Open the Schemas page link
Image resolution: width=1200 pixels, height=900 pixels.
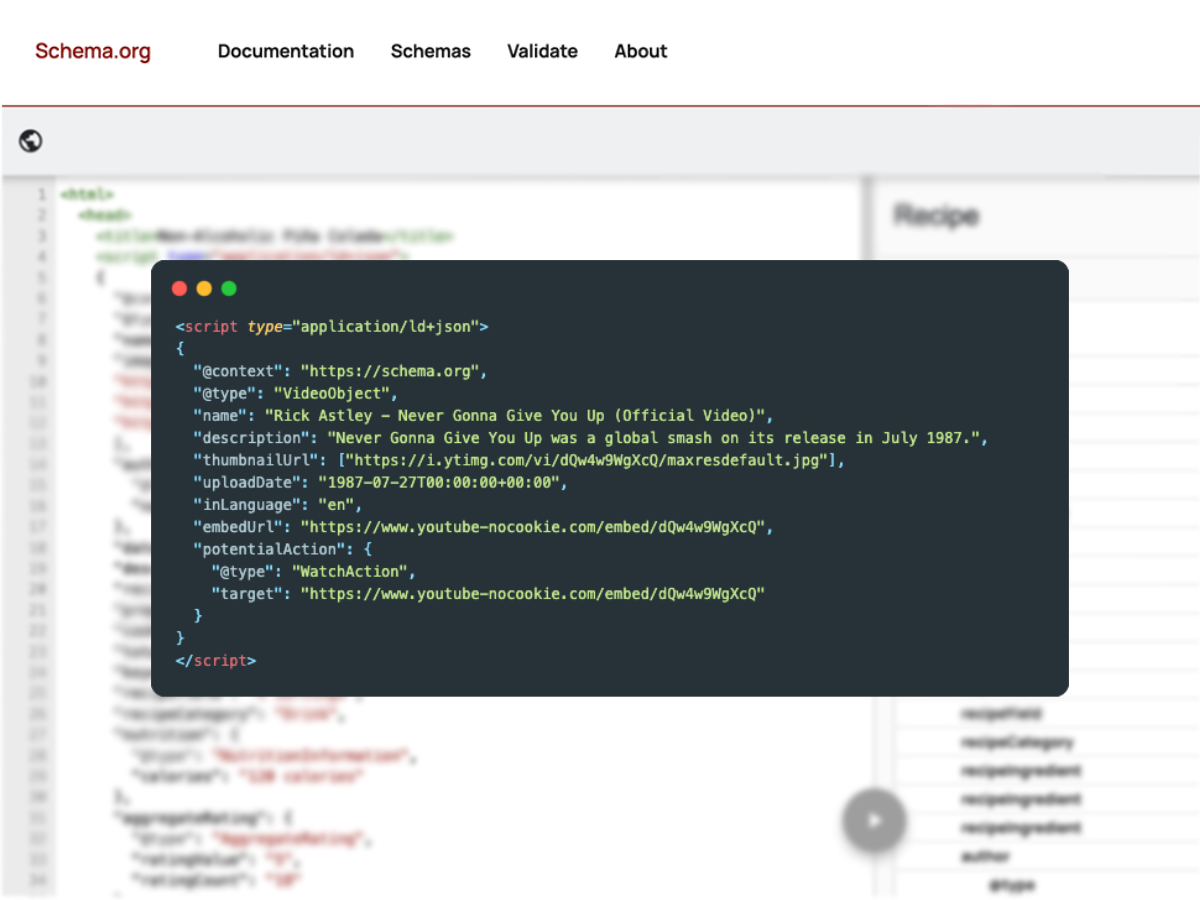(430, 51)
